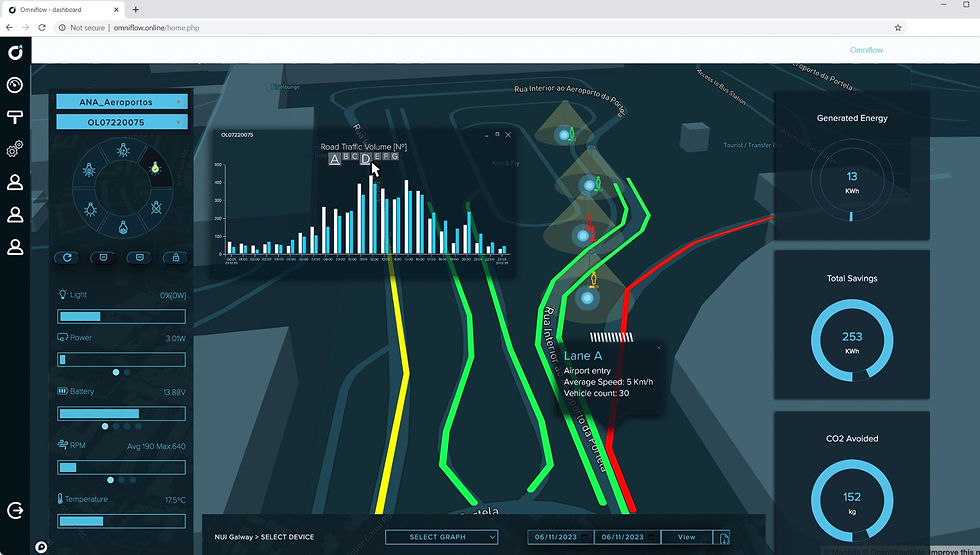Click the second screen icon button beside lock
Screen dimensions: 980x555
139,258
